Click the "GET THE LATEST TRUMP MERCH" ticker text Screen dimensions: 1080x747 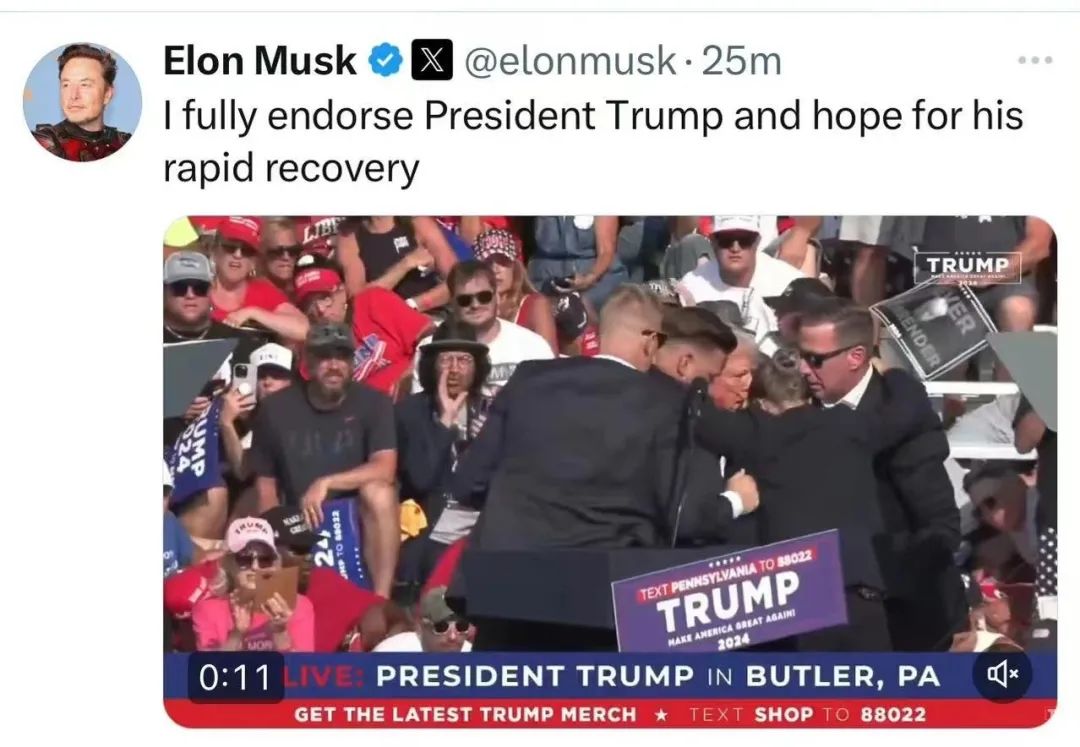point(466,715)
